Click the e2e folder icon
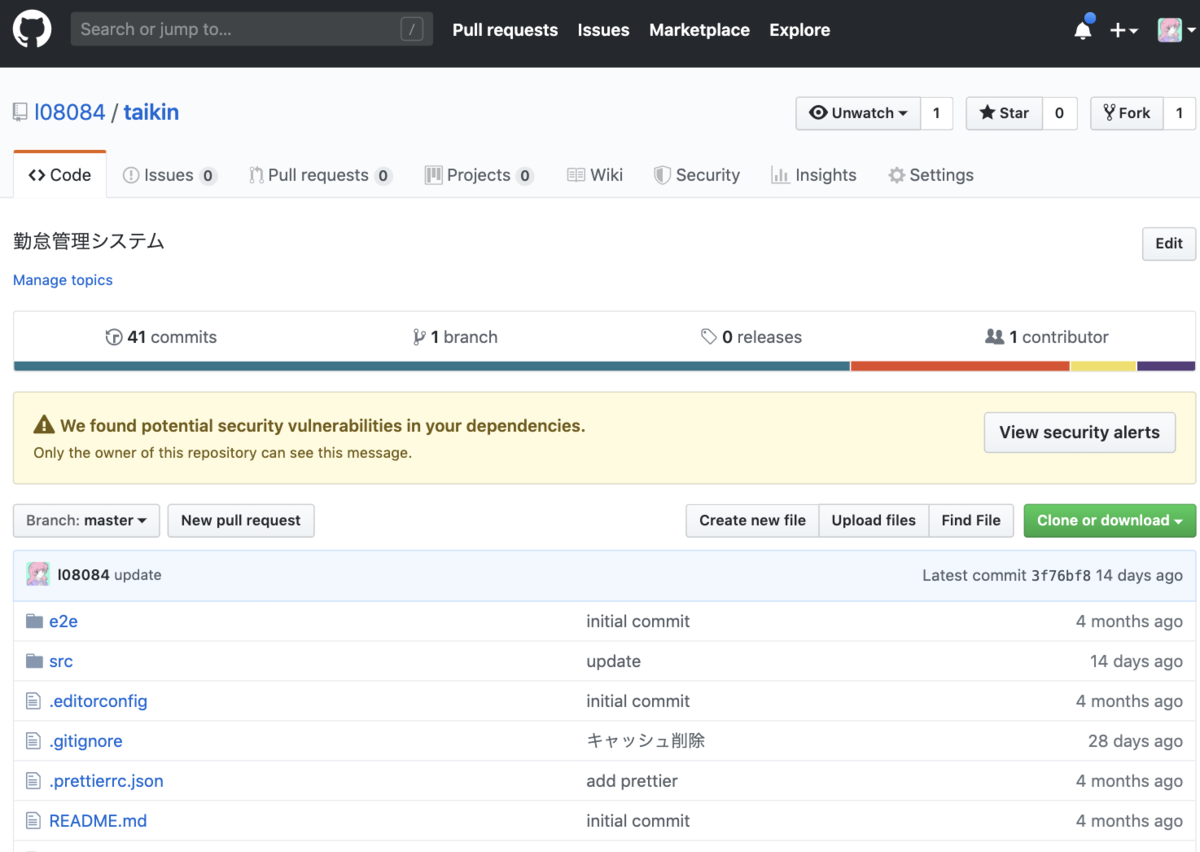Screen dimensions: 1200x852 tap(35, 621)
